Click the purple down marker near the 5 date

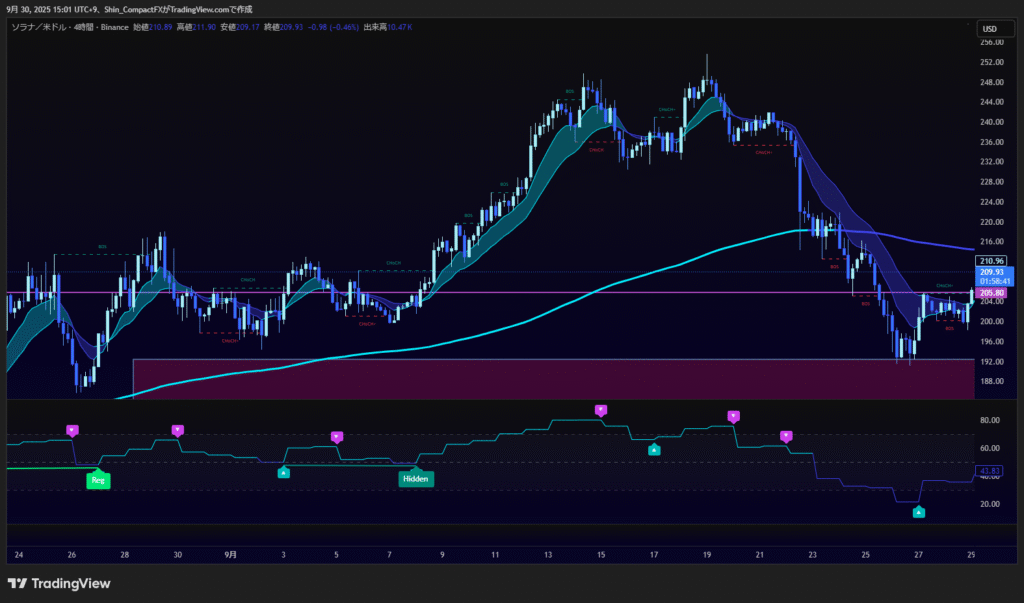(x=337, y=437)
